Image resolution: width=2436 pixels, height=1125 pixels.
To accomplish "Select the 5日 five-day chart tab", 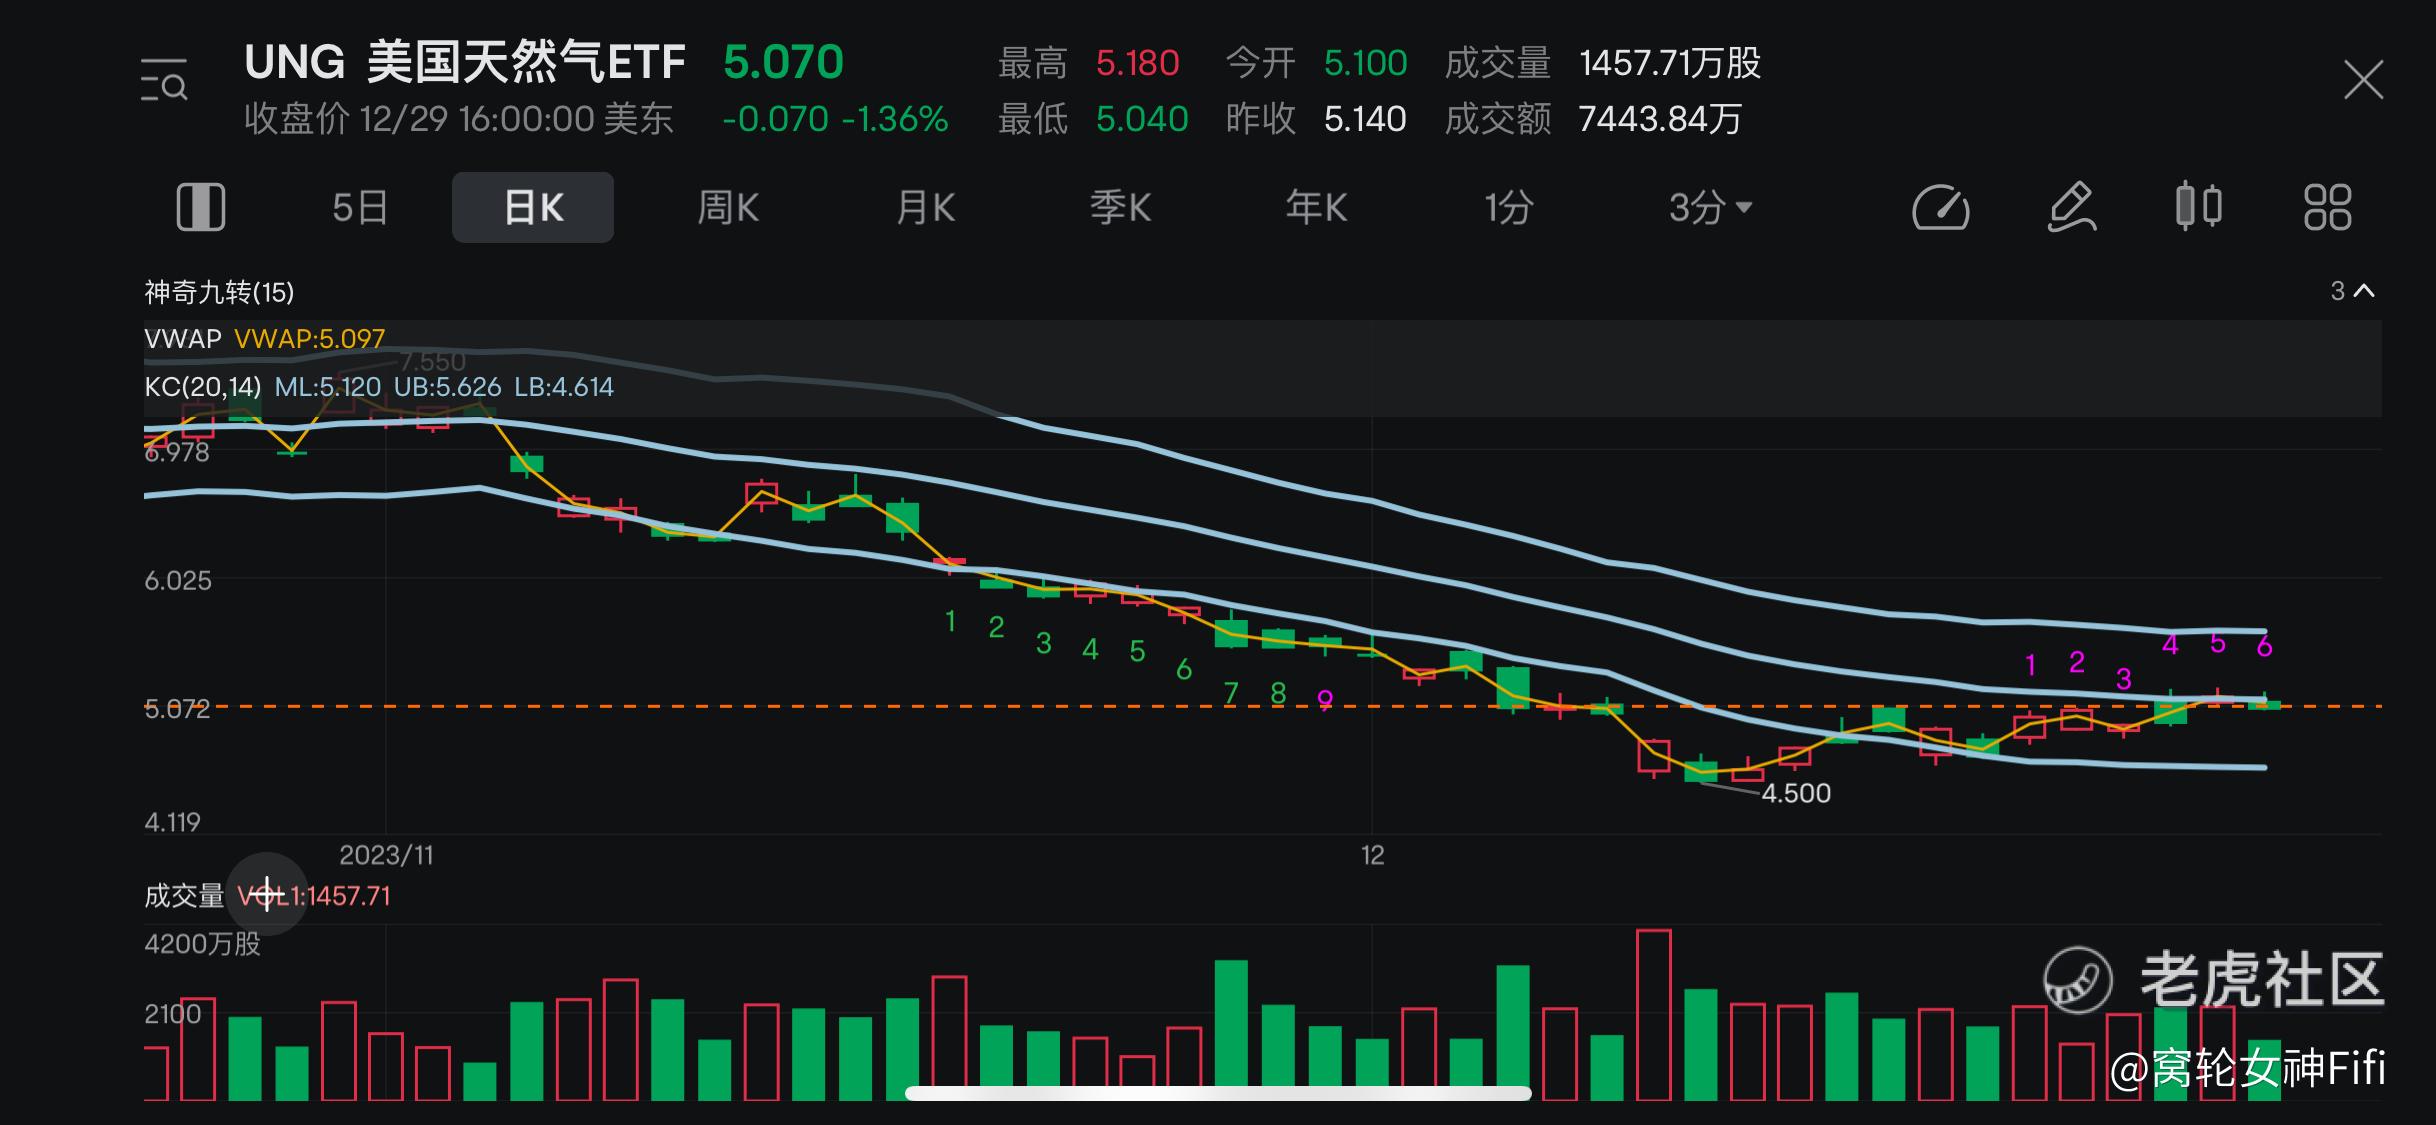I will (357, 207).
